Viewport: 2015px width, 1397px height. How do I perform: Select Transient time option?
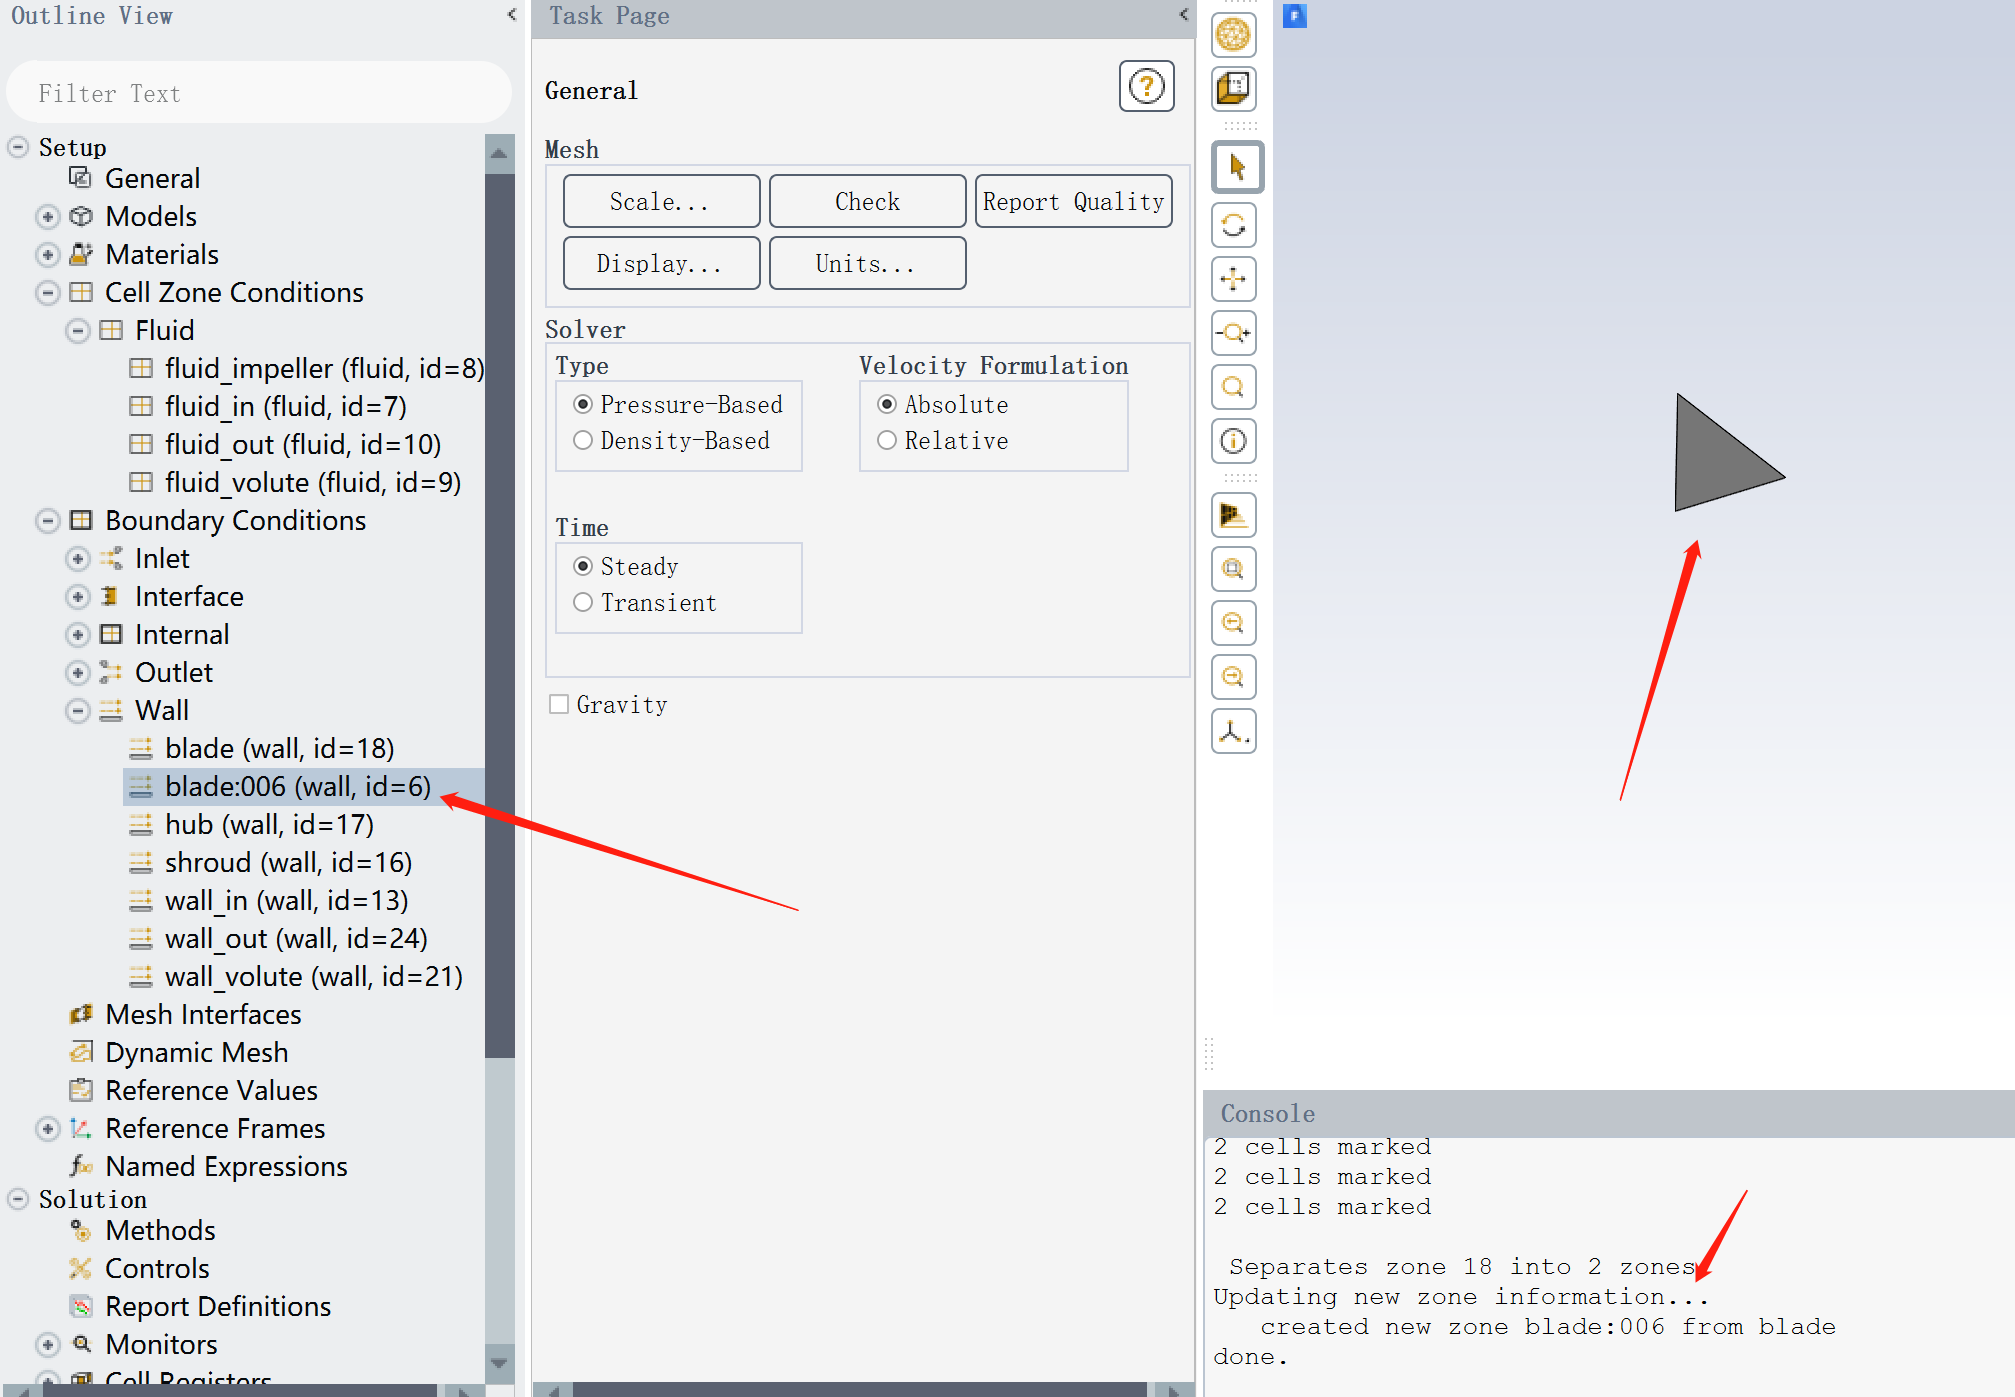click(x=583, y=603)
